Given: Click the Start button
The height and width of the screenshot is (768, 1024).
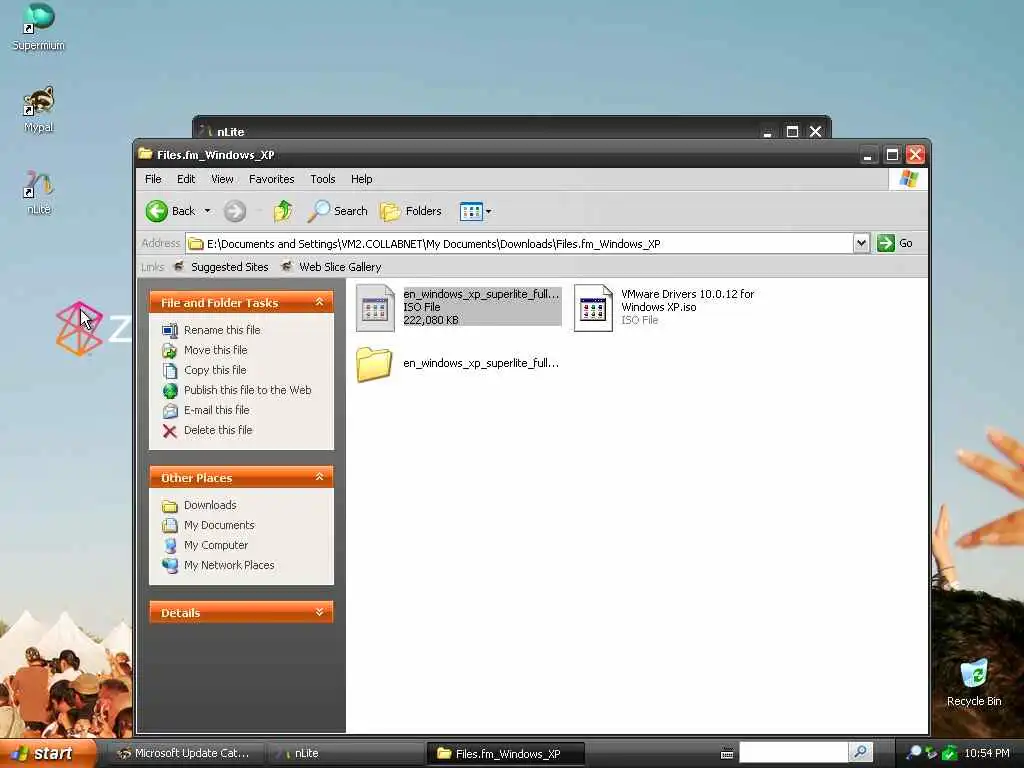Looking at the screenshot, I should [x=47, y=753].
